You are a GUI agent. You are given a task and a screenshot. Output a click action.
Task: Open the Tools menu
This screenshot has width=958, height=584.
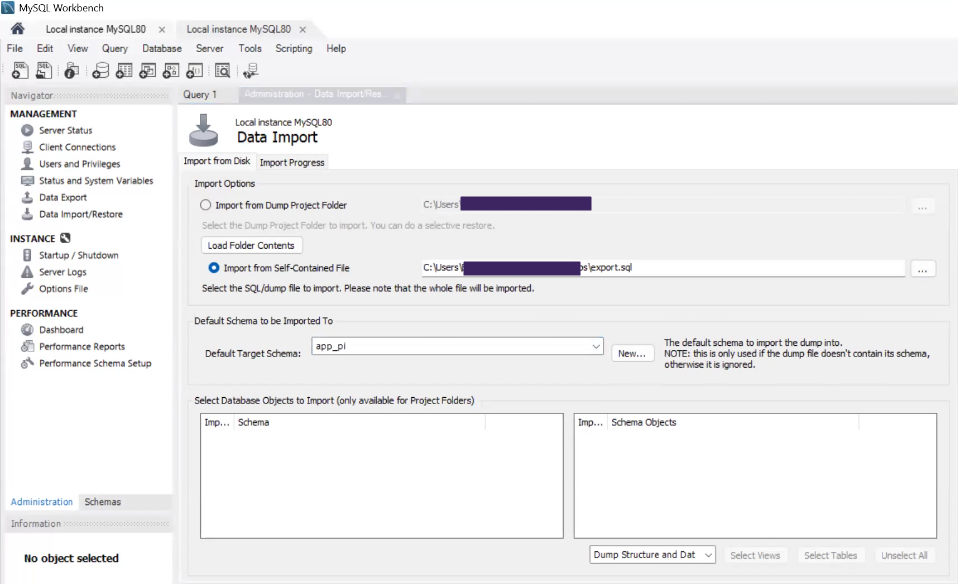[x=250, y=48]
